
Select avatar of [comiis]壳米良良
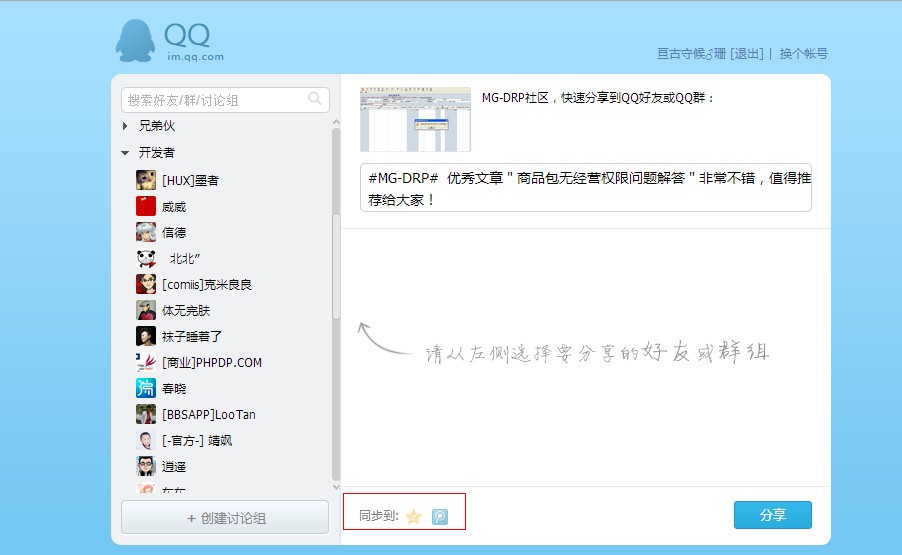click(146, 284)
